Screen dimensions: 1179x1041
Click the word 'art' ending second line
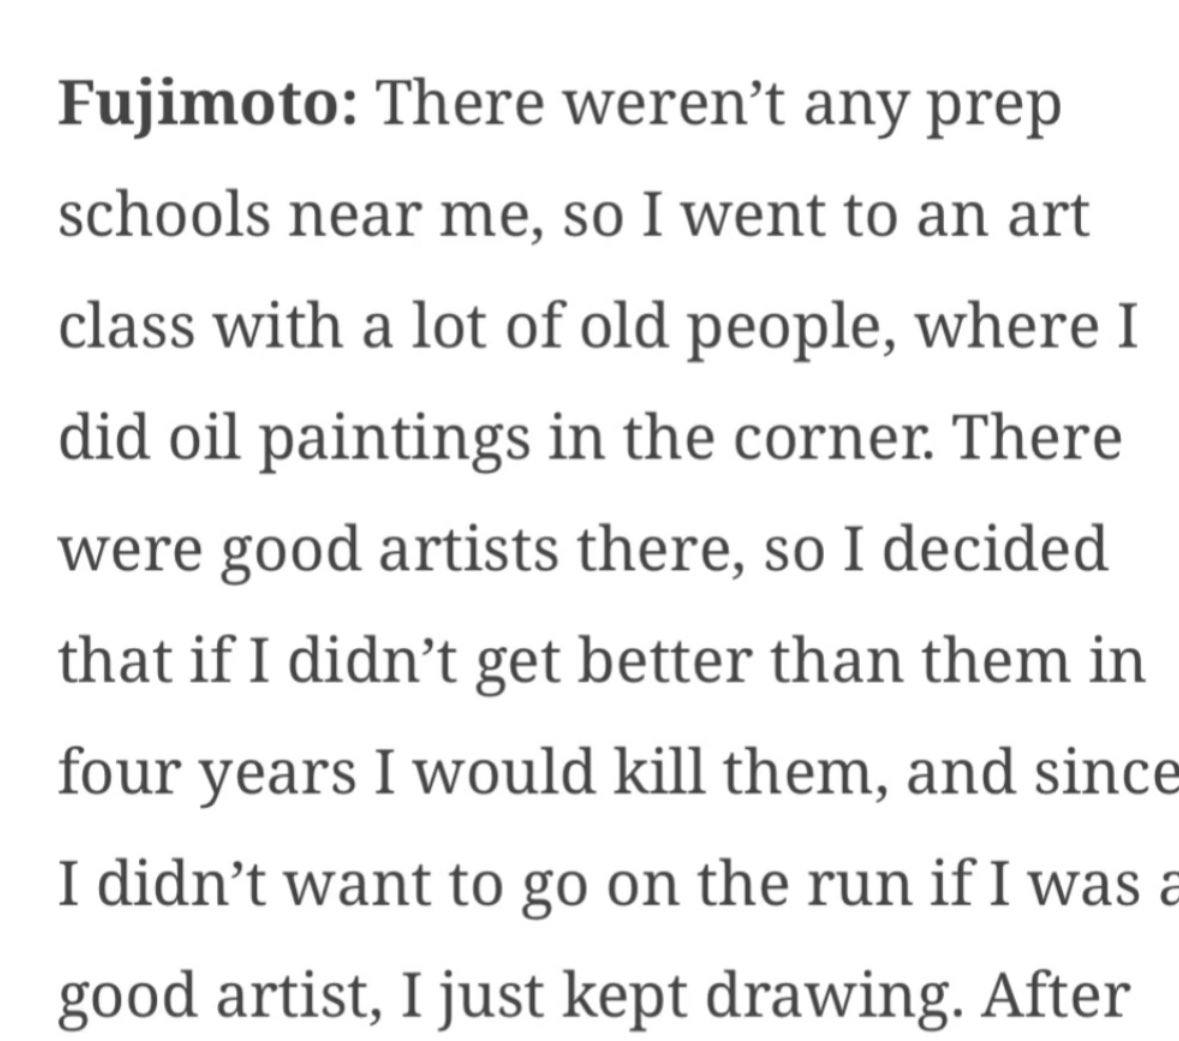1048,218
